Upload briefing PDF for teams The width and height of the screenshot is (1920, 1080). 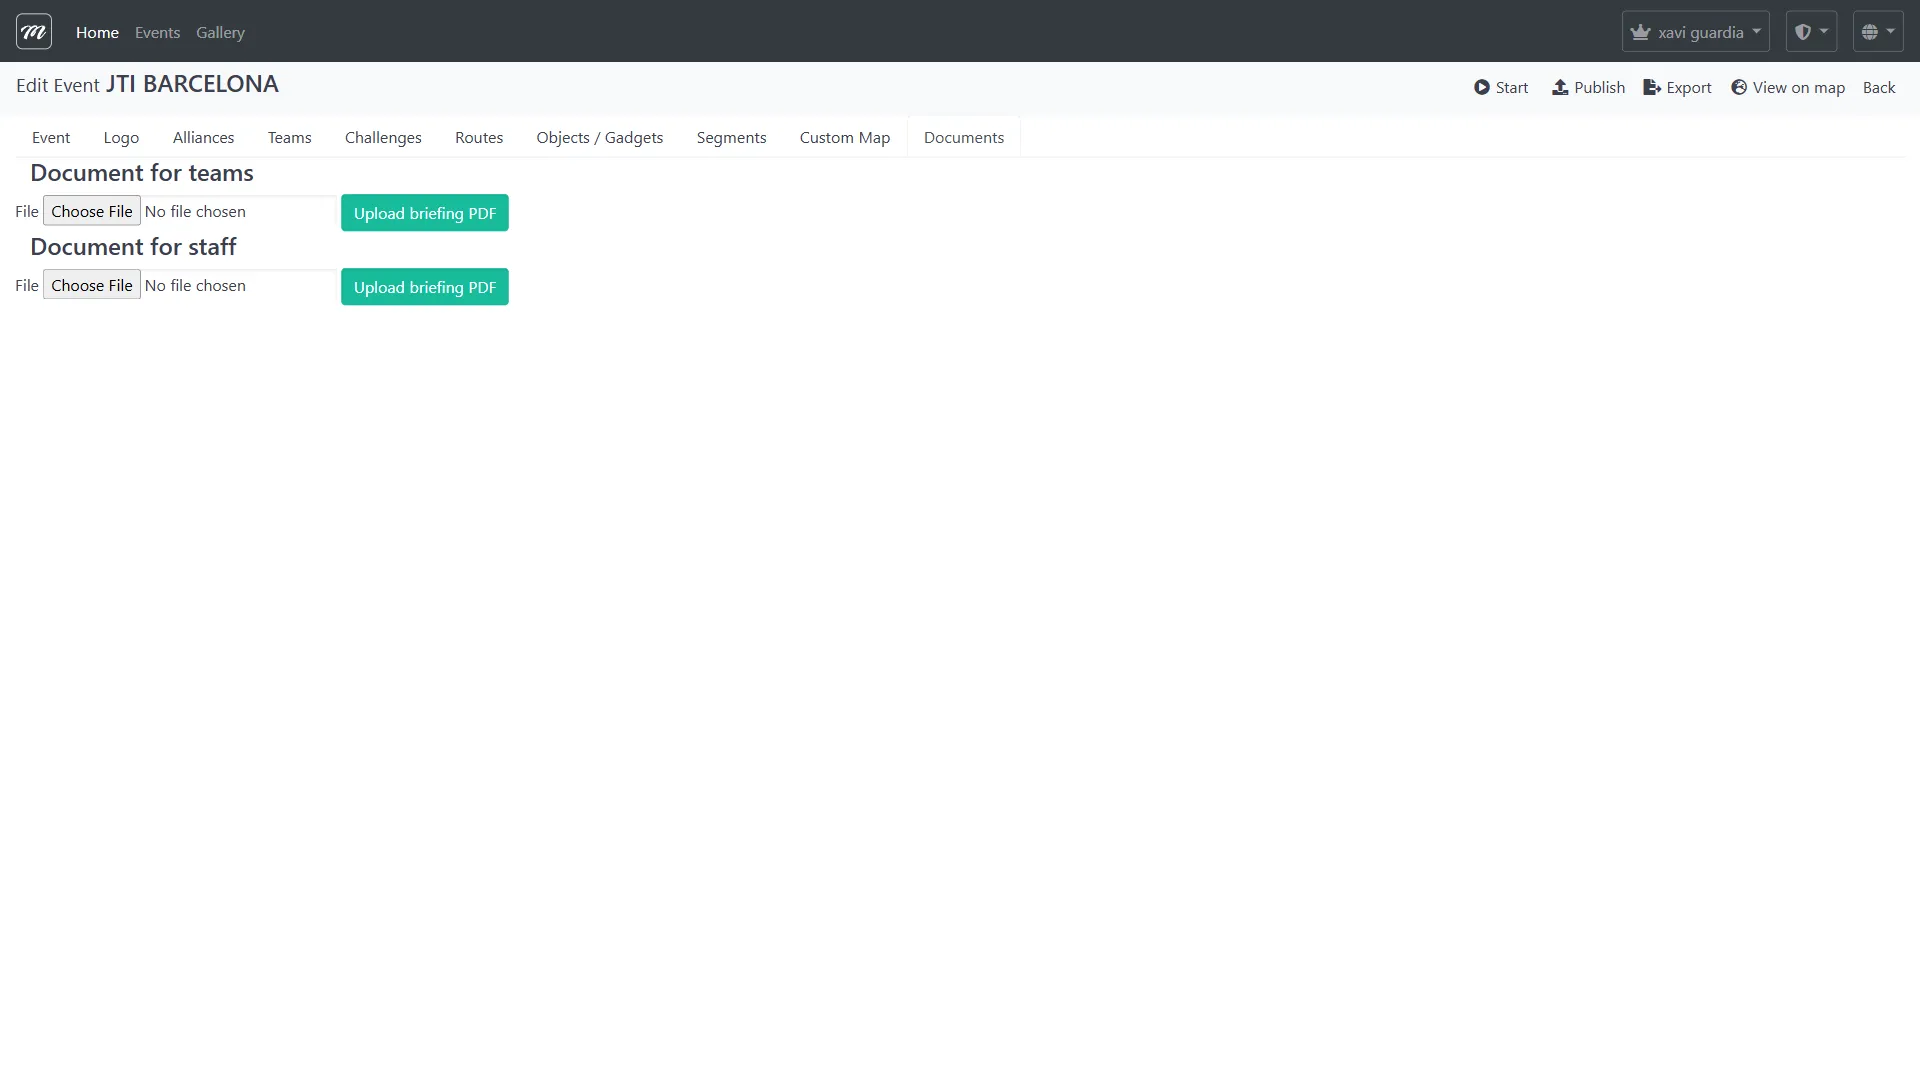pyautogui.click(x=424, y=212)
